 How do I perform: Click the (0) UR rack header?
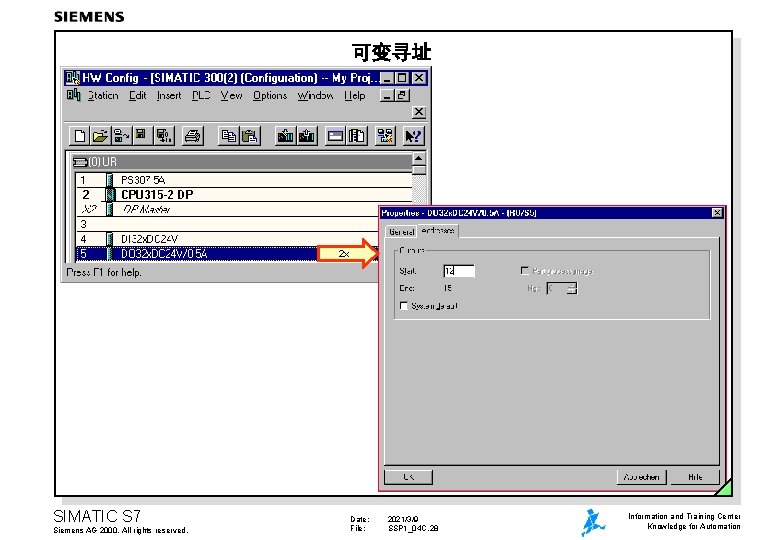(242, 162)
